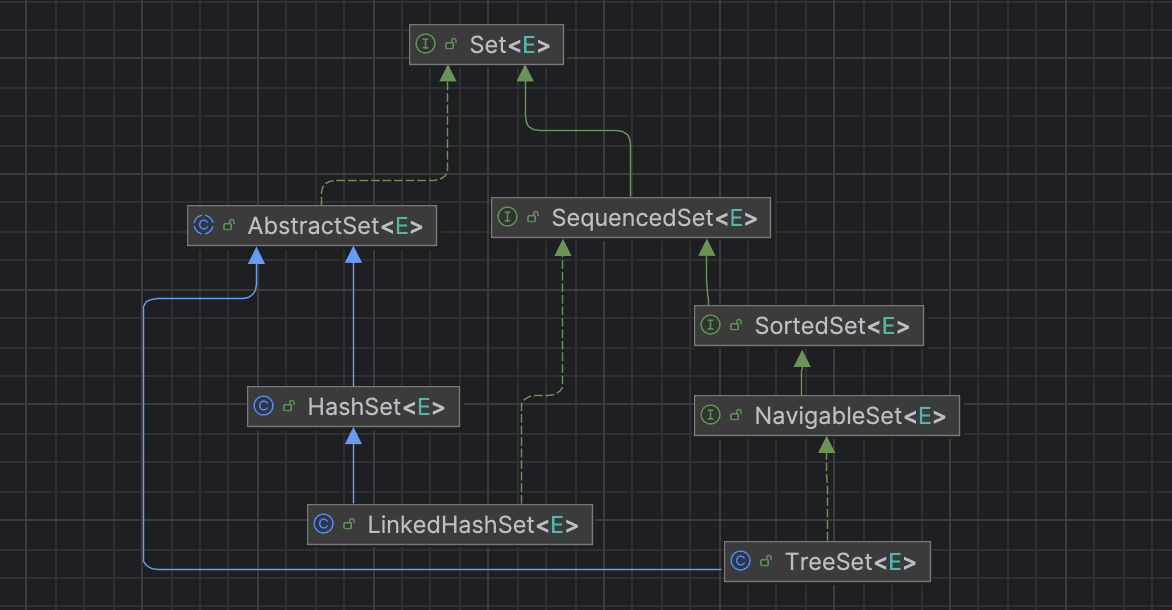Click the interface icon on the Set node
The image size is (1172, 610).
(426, 45)
